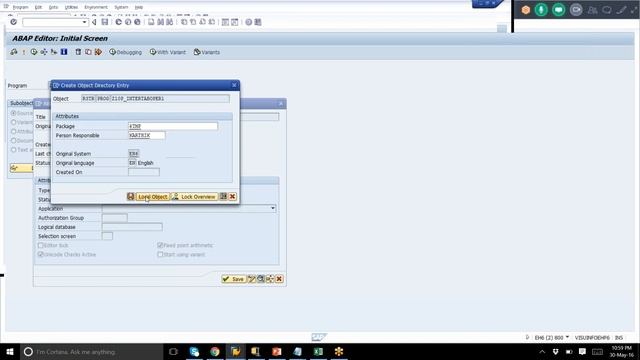
Task: Click the Save disk icon in the standard toolbar
Action: (105, 22)
